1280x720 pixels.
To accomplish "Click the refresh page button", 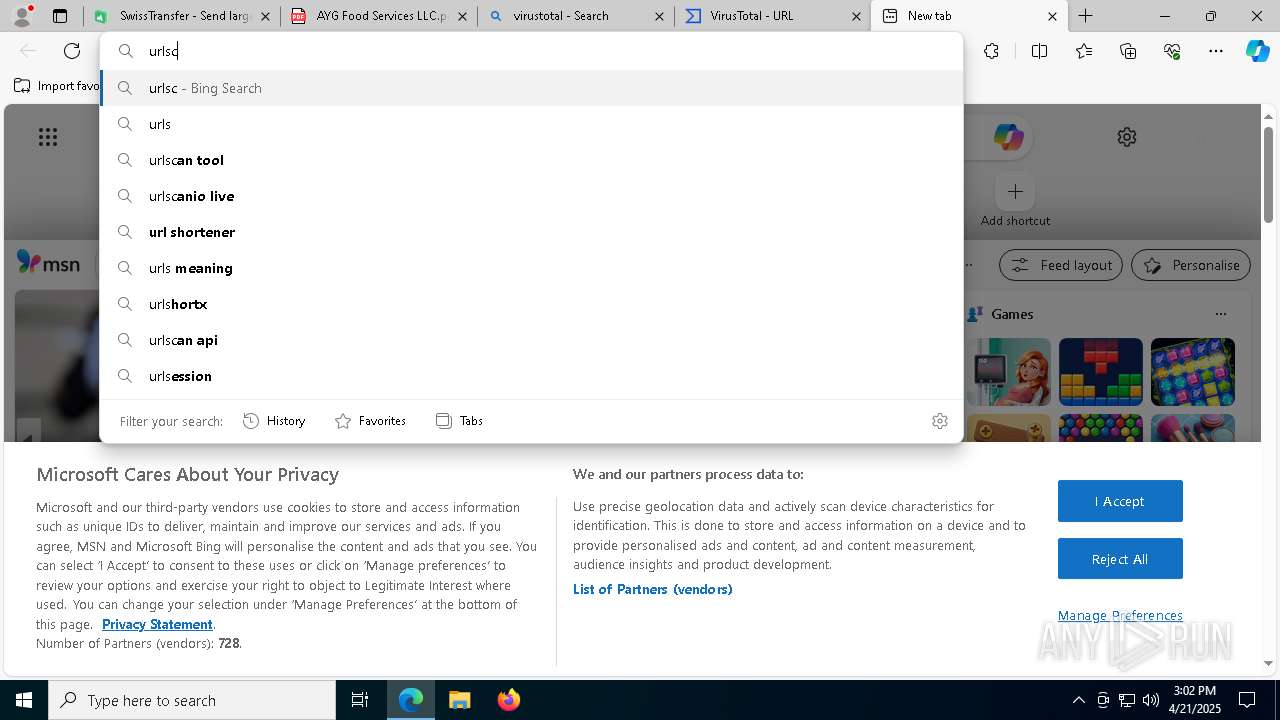I will click(x=72, y=51).
